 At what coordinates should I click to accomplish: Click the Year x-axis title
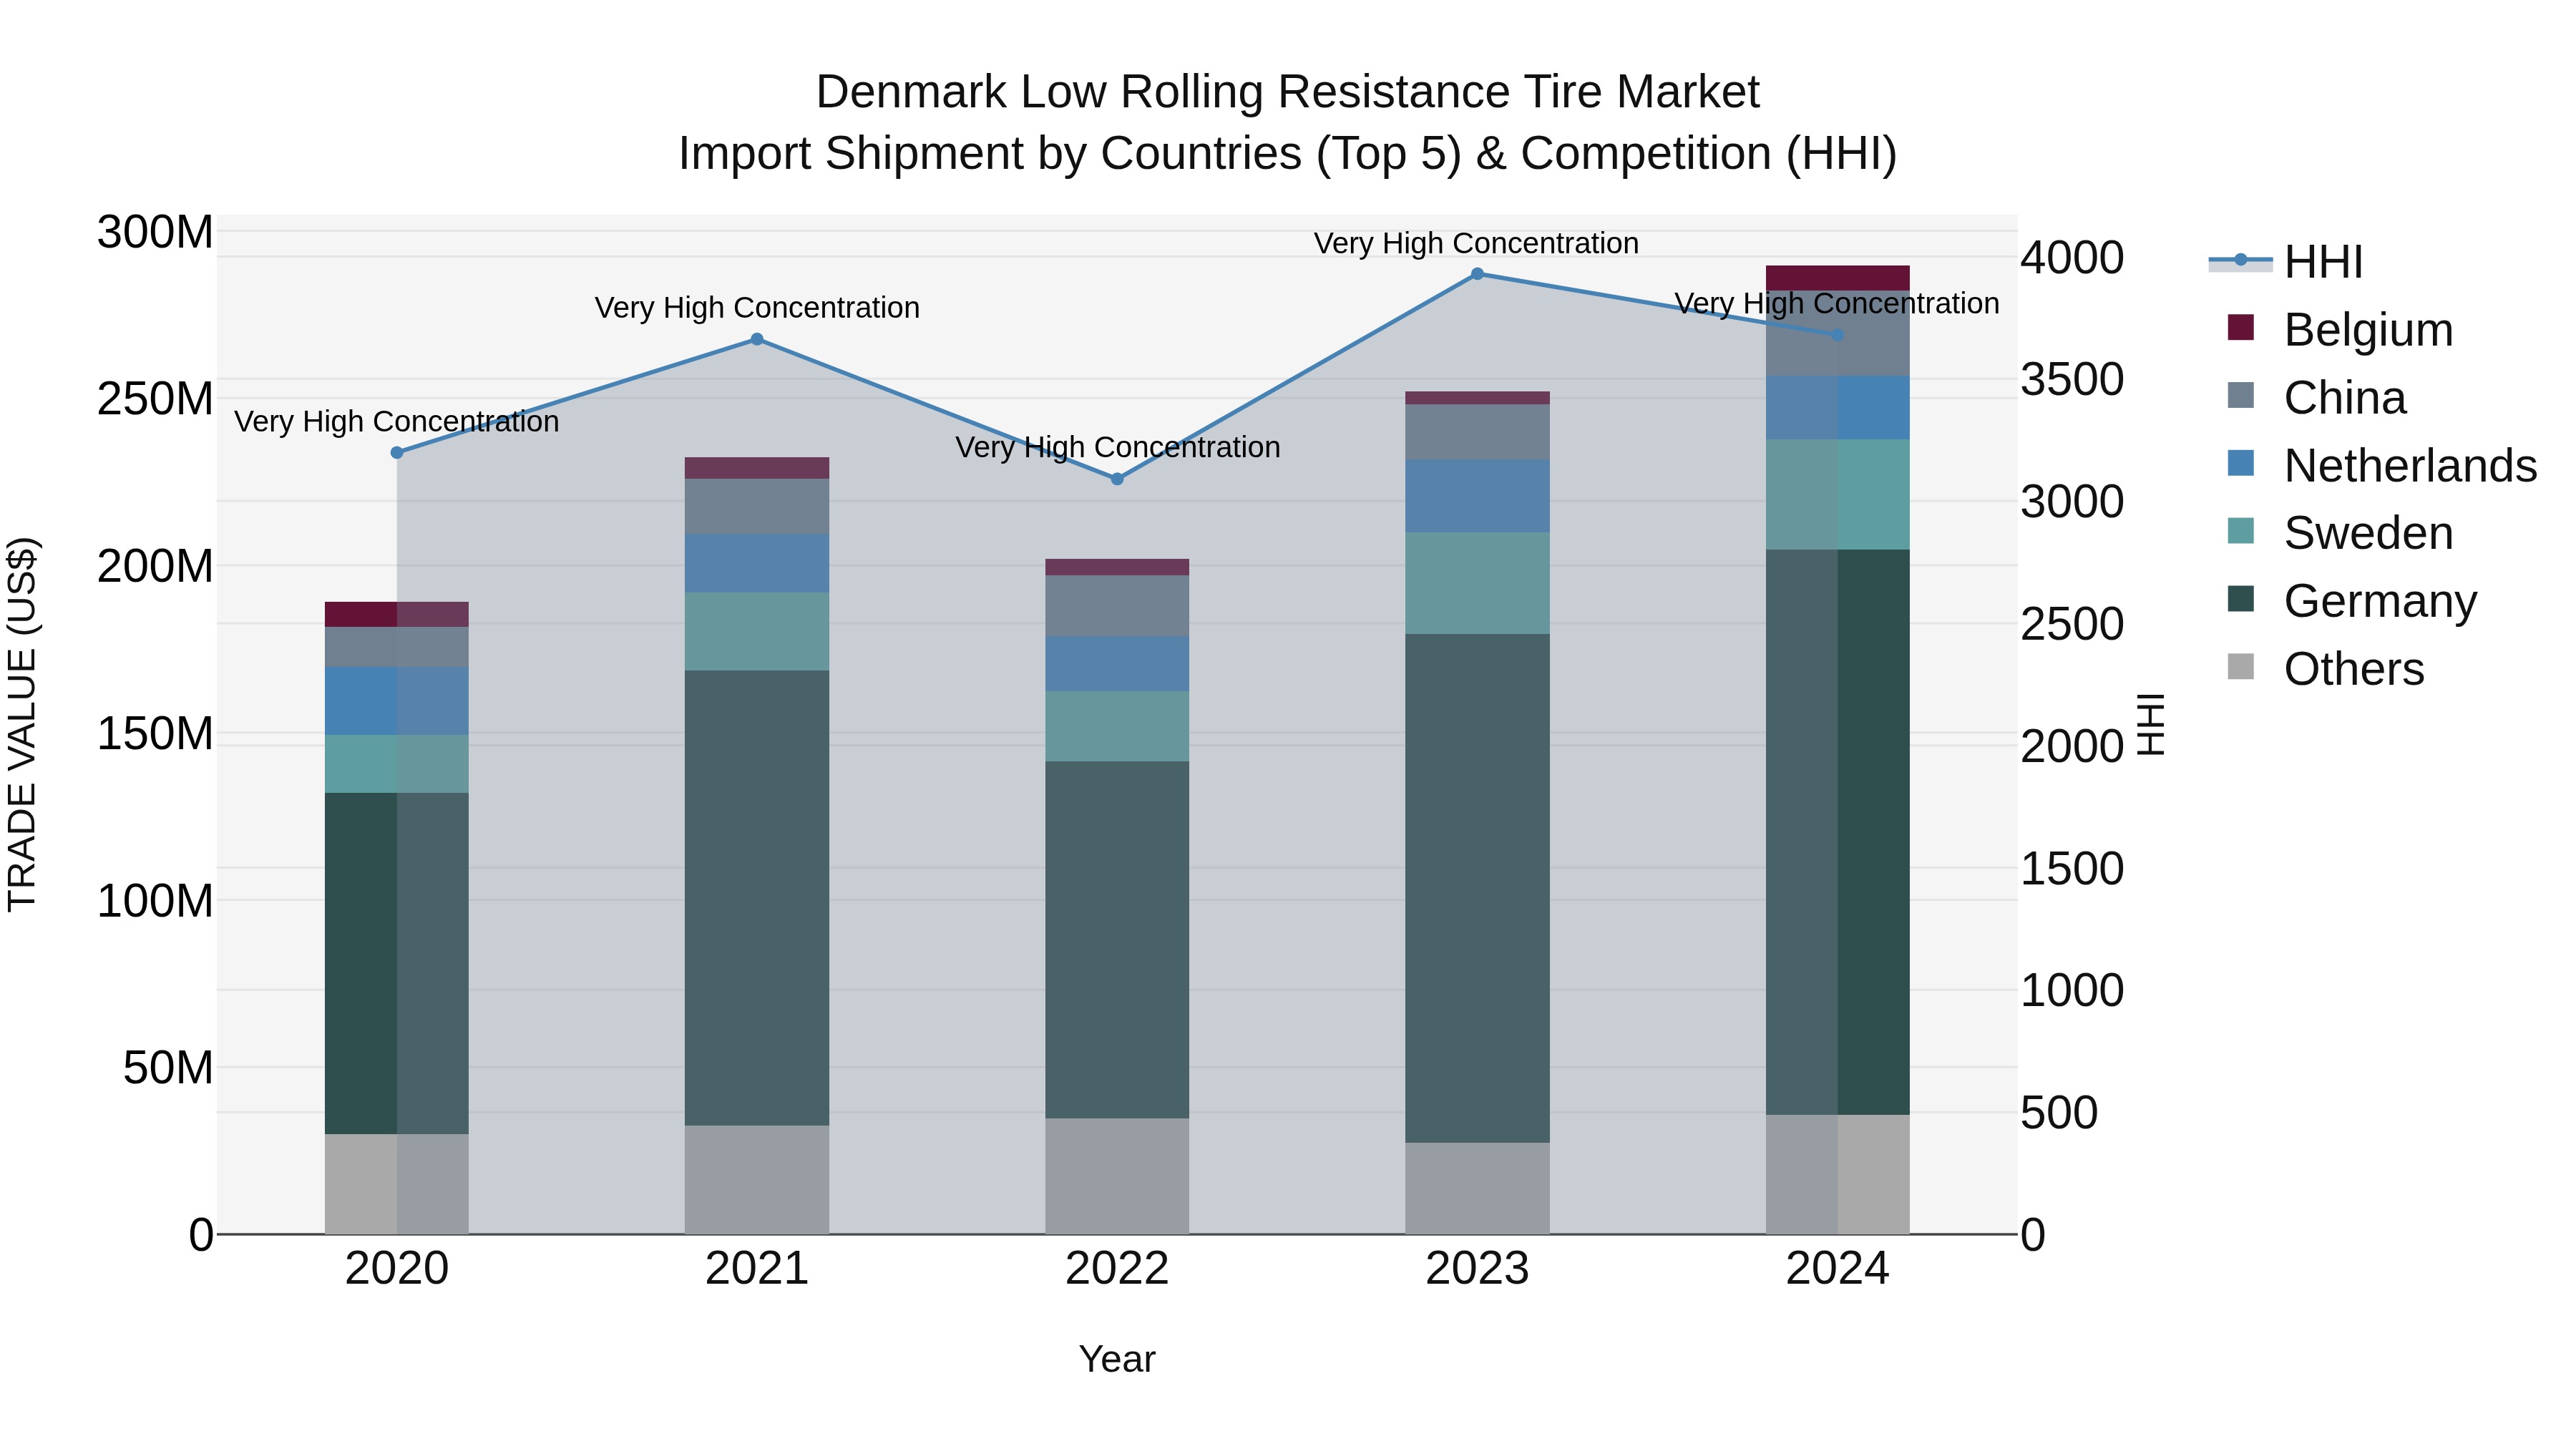(1117, 1360)
